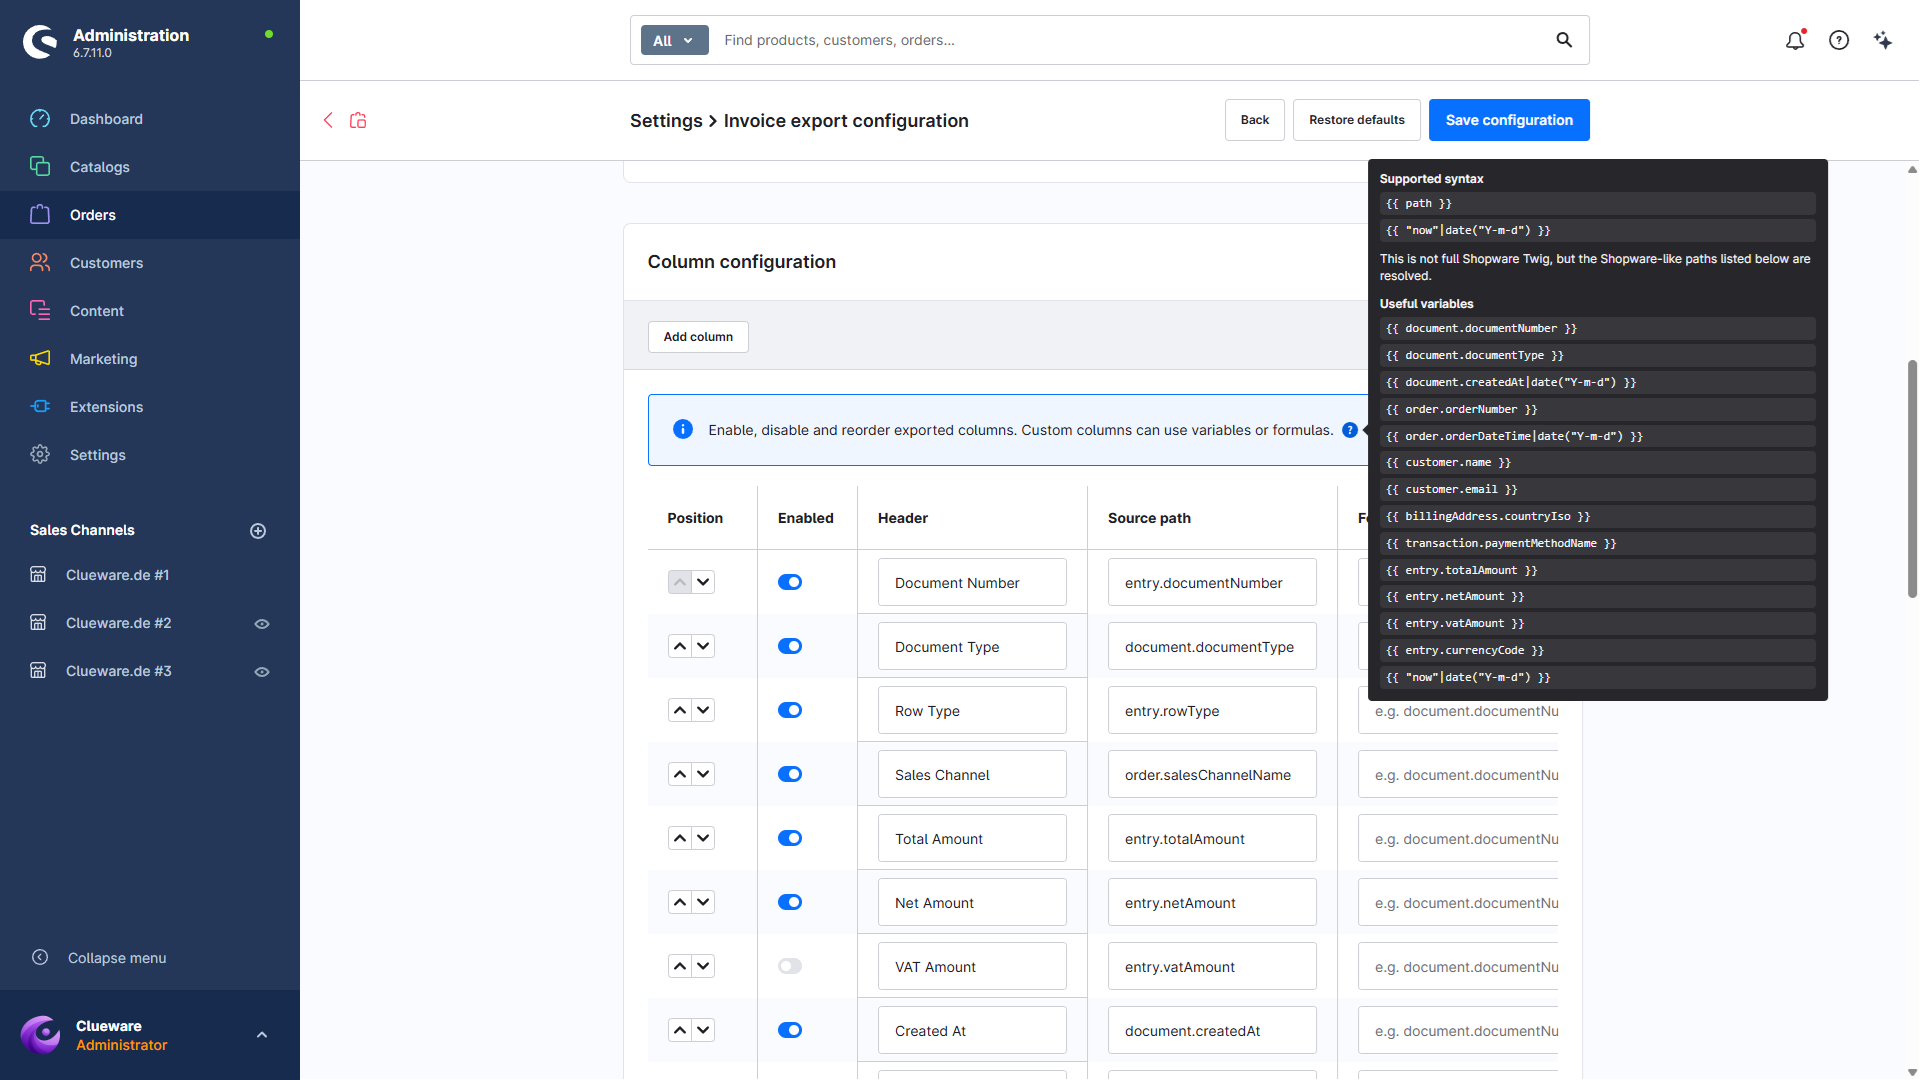Move VAT Amount row down
This screenshot has height=1080, width=1920.
tap(703, 966)
